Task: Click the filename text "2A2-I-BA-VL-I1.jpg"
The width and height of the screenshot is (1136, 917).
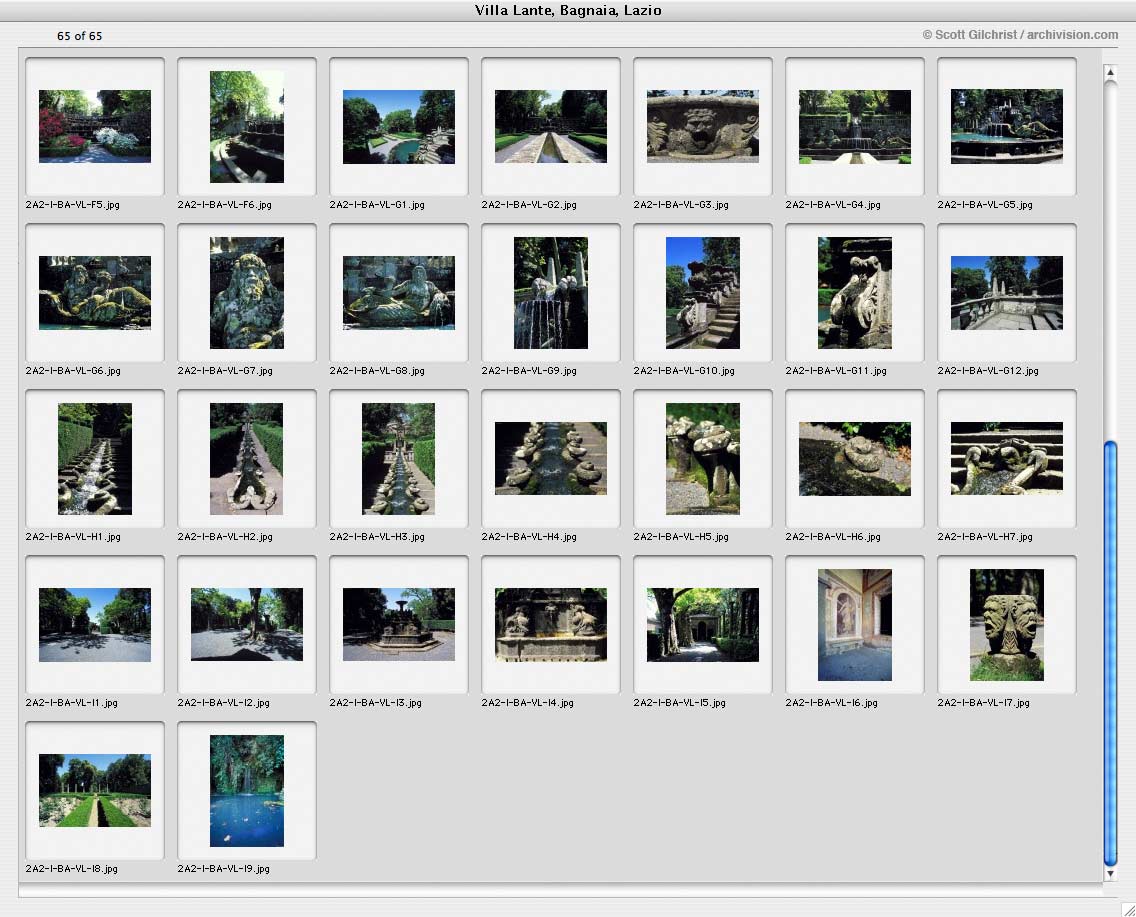Action: [x=72, y=703]
